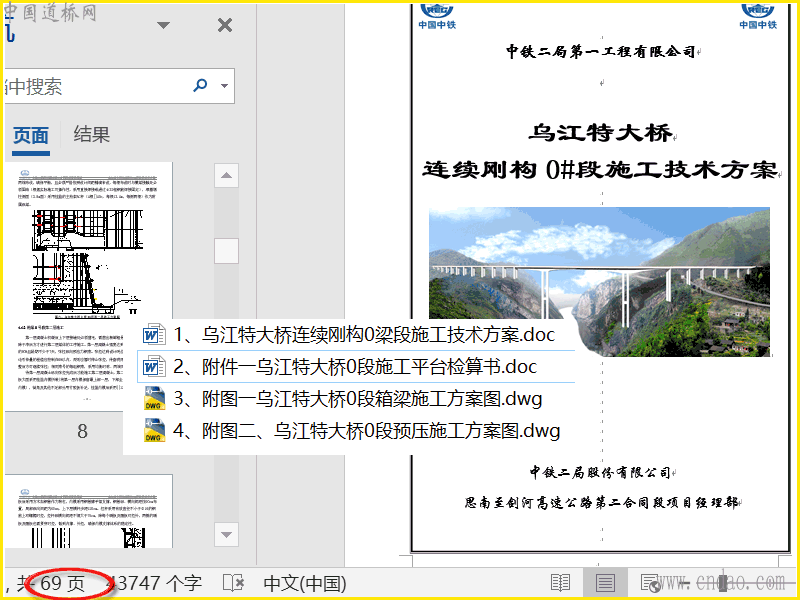Select file 1、乌江特大桥连续刚构0梁段施工技术方案.doc

[x=356, y=335]
